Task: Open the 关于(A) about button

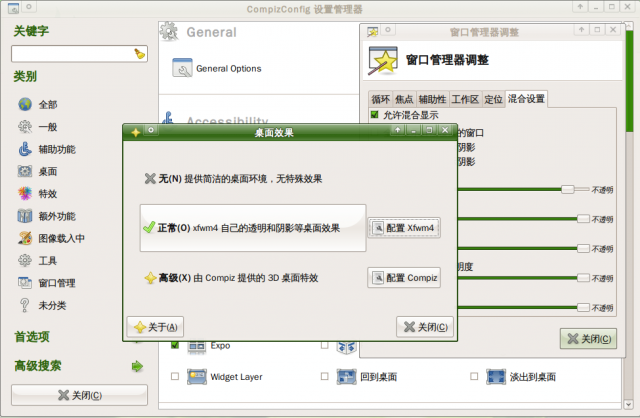Action: 155,327
